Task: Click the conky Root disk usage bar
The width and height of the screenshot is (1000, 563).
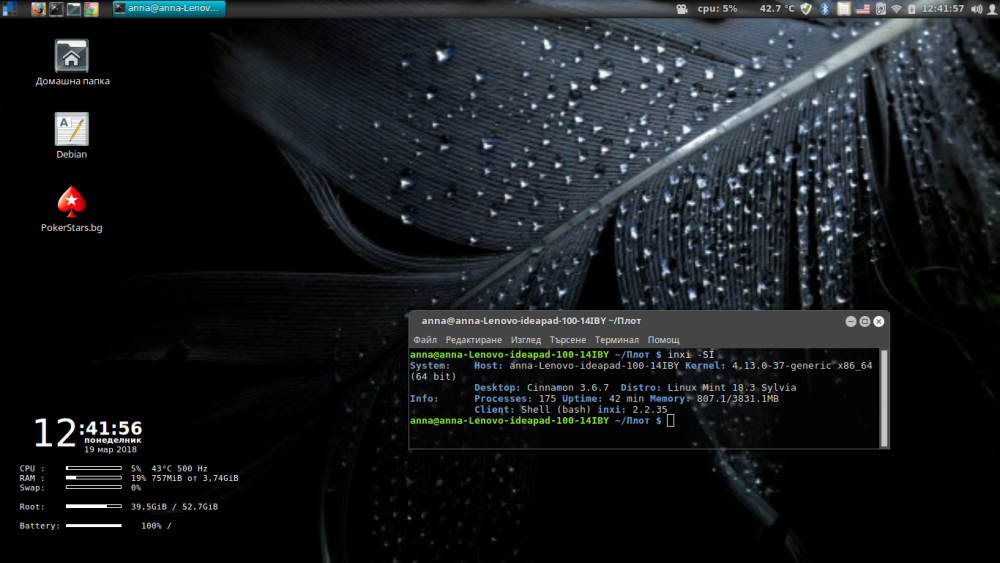Action: [x=94, y=506]
